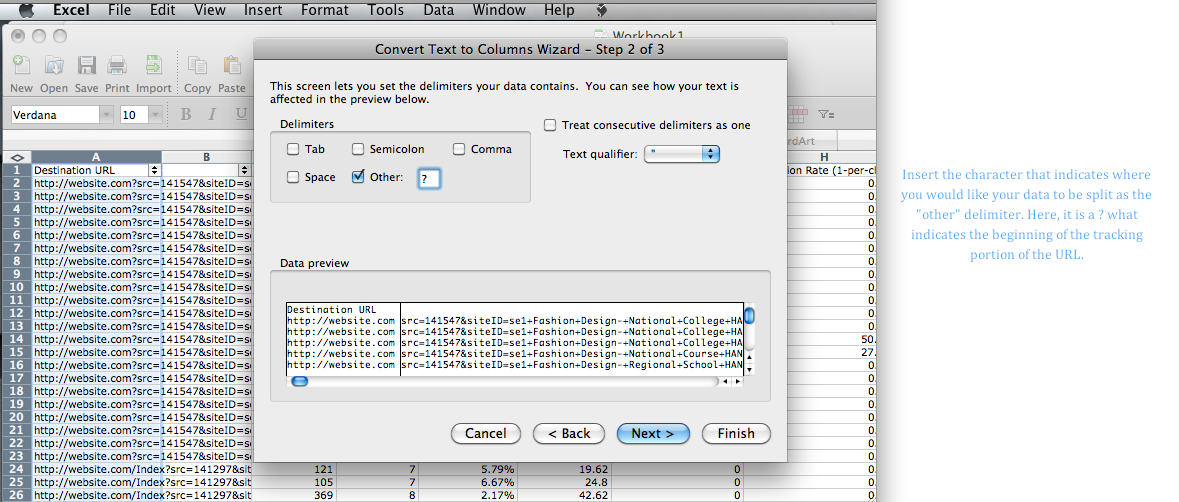
Task: Click the Finish button
Action: pos(736,433)
